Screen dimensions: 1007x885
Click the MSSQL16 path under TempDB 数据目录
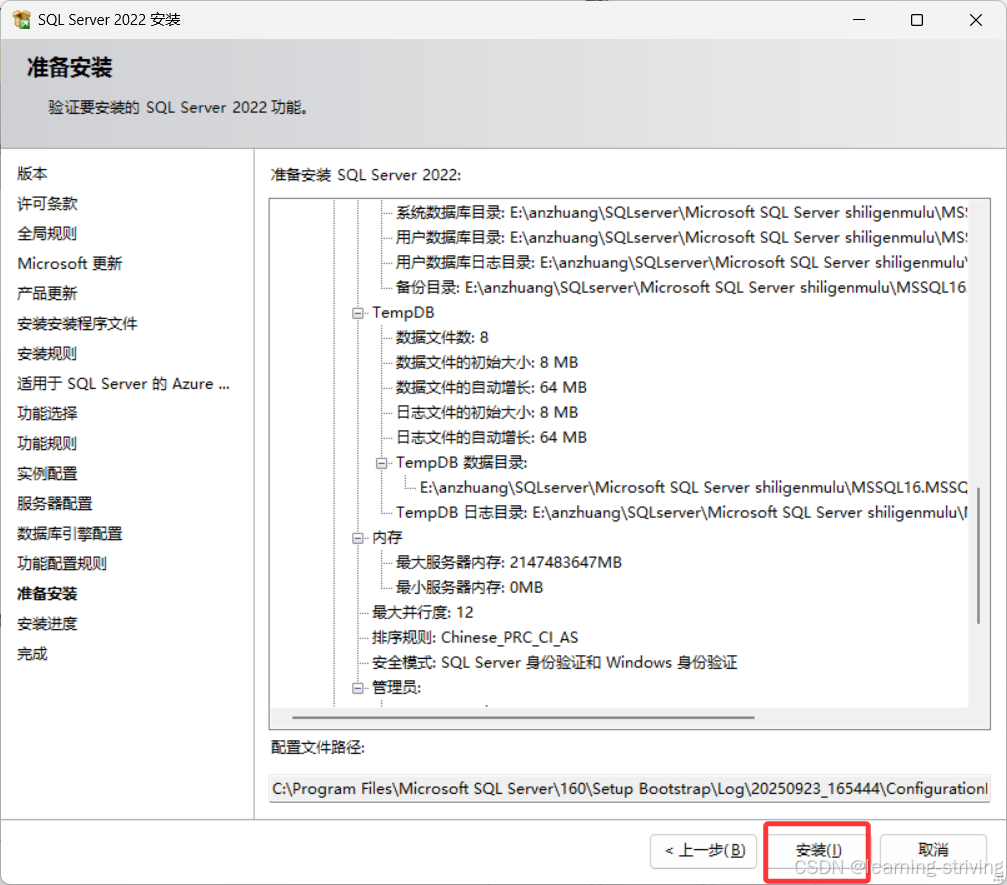(x=694, y=488)
